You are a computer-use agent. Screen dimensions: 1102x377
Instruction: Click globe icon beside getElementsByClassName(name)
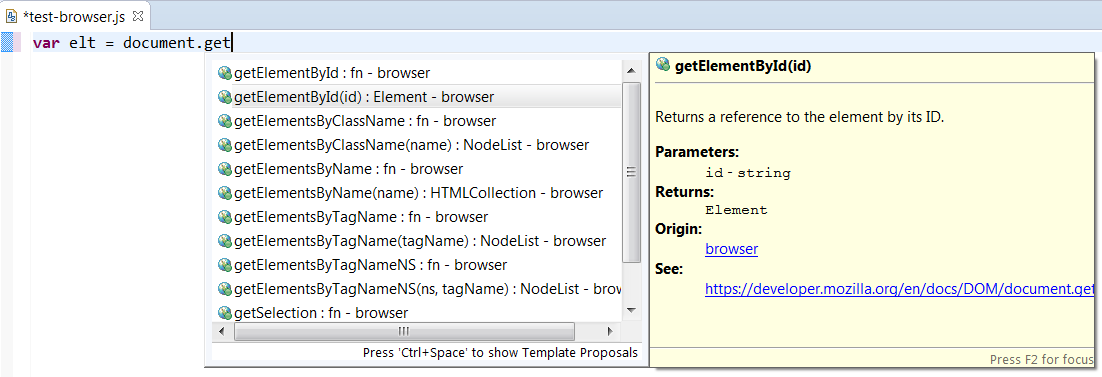pos(225,145)
